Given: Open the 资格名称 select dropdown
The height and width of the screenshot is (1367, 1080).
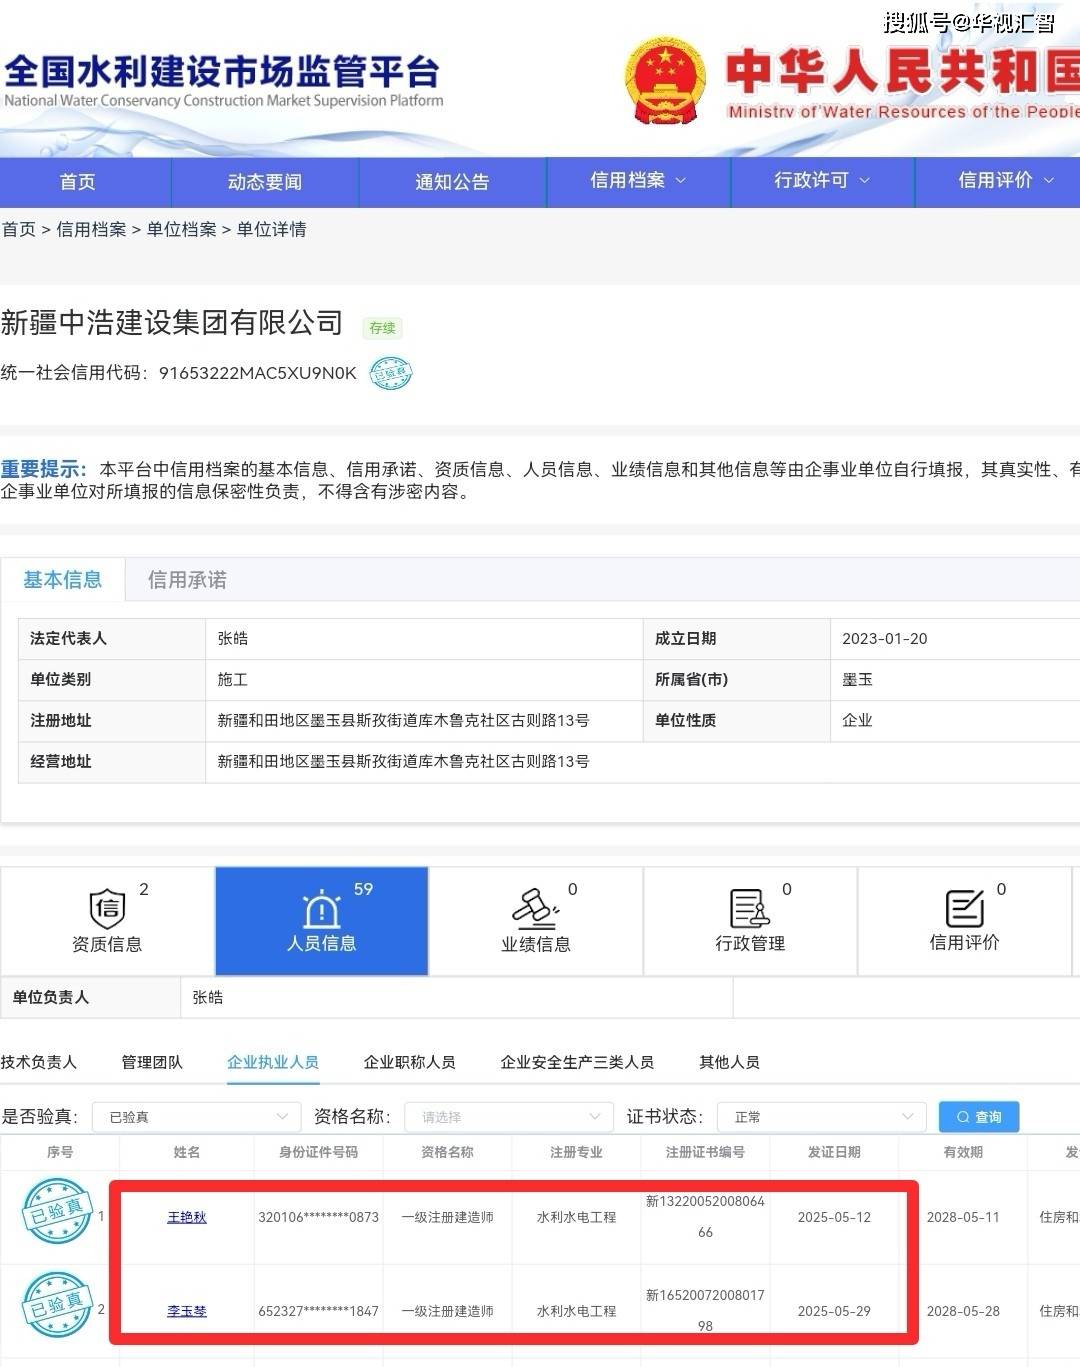Looking at the screenshot, I should (509, 1117).
